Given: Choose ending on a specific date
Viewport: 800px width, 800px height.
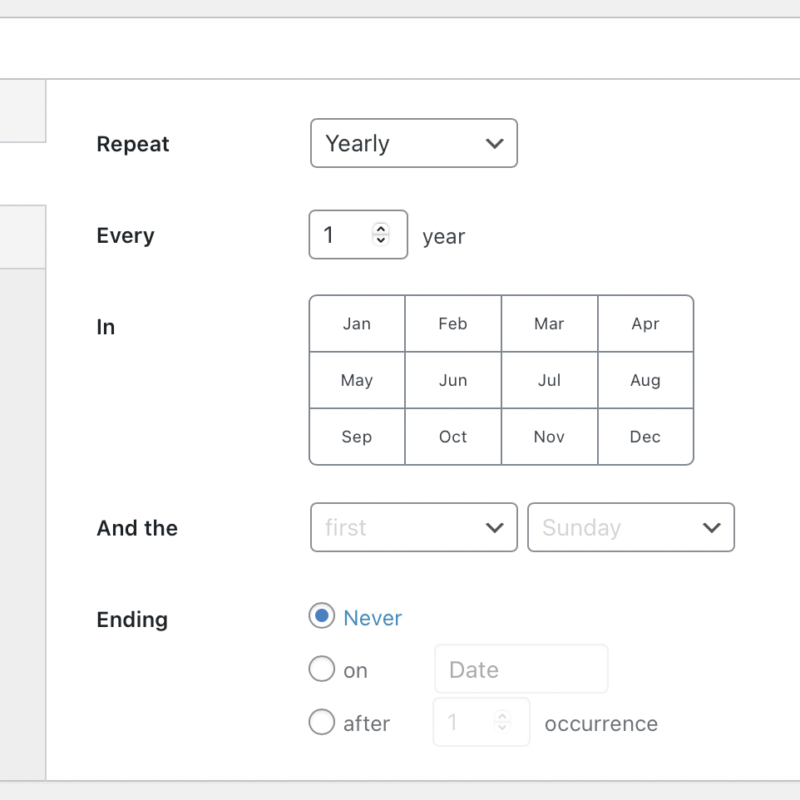Looking at the screenshot, I should click(x=322, y=669).
